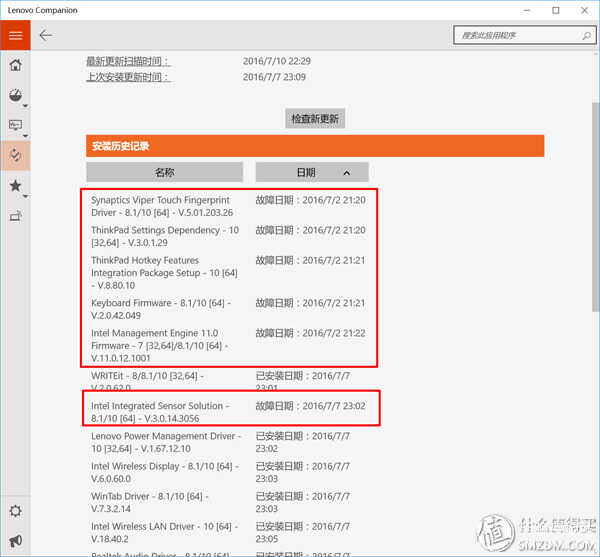Open the hamburger menu
Viewport: 600px width, 557px height.
tap(15, 35)
